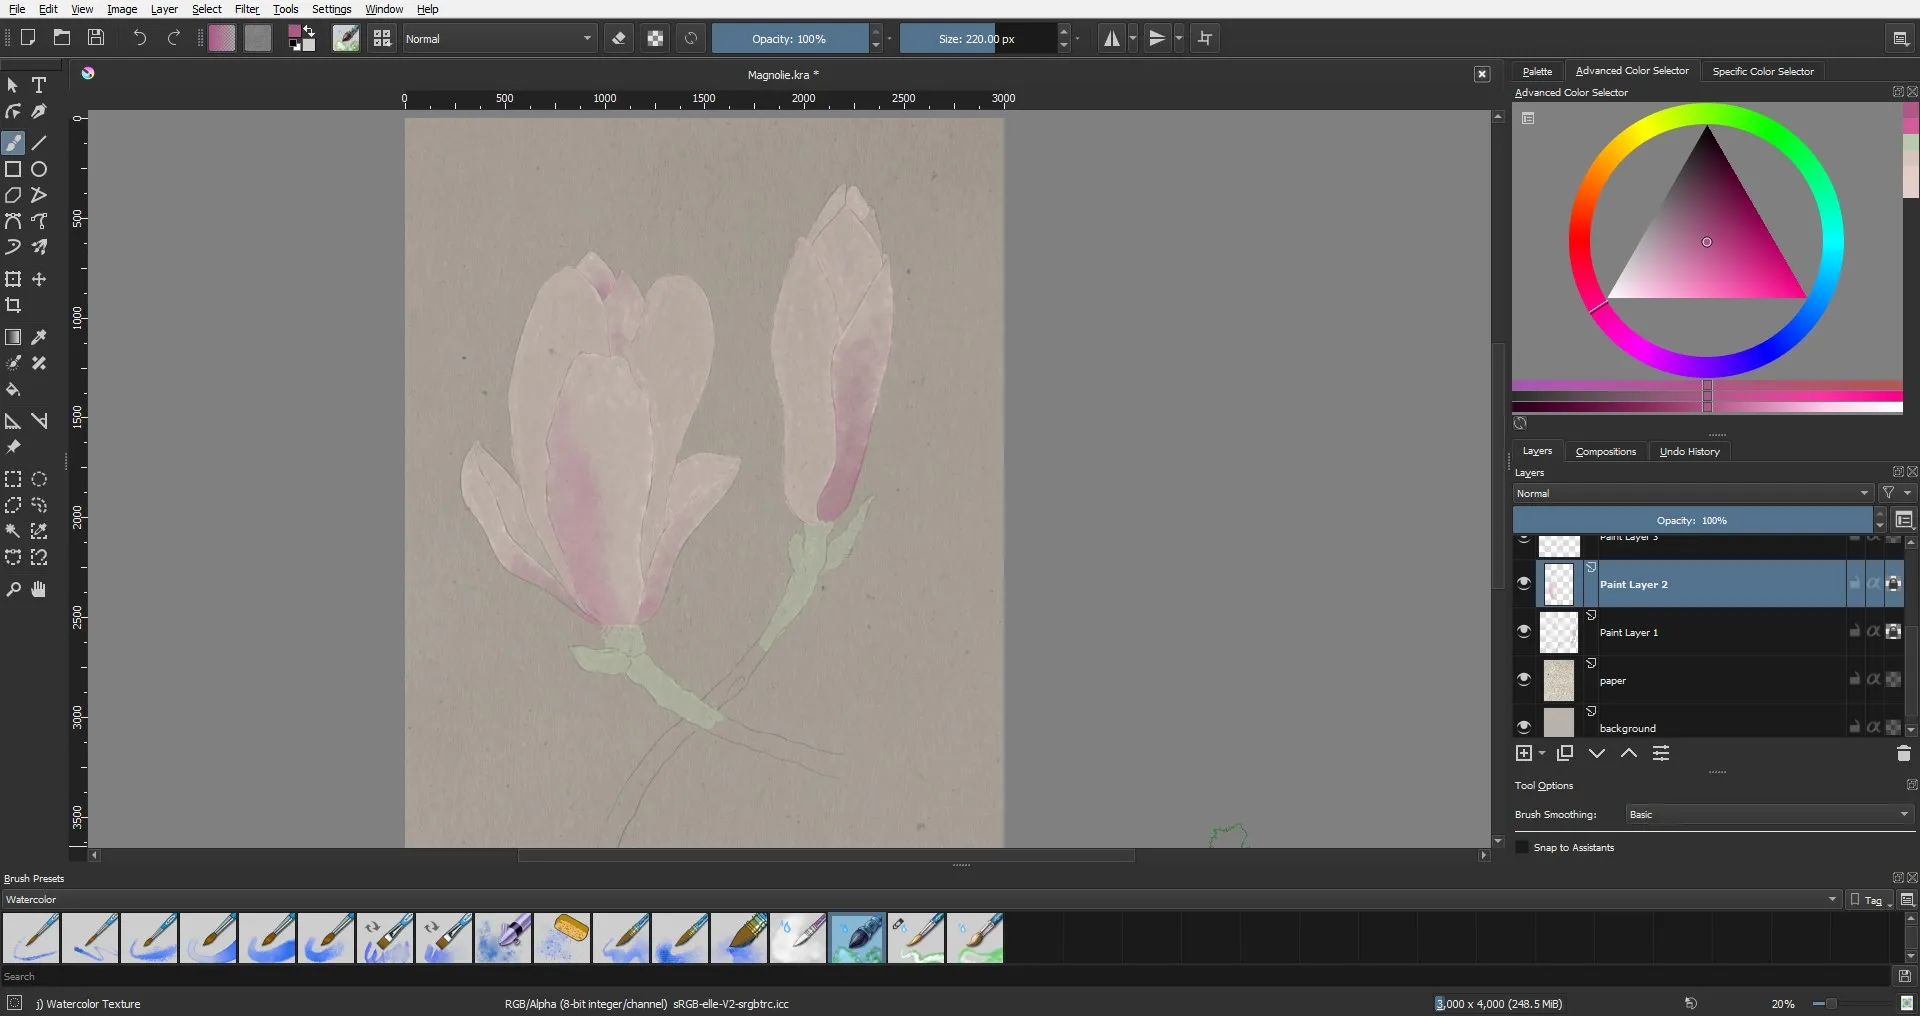
Task: Switch to the Undo History tab
Action: coord(1689,452)
